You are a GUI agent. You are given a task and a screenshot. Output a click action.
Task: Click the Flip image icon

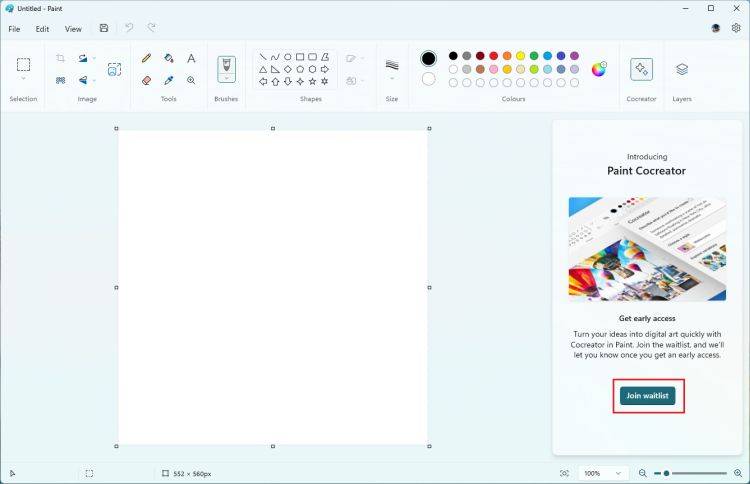tap(83, 80)
